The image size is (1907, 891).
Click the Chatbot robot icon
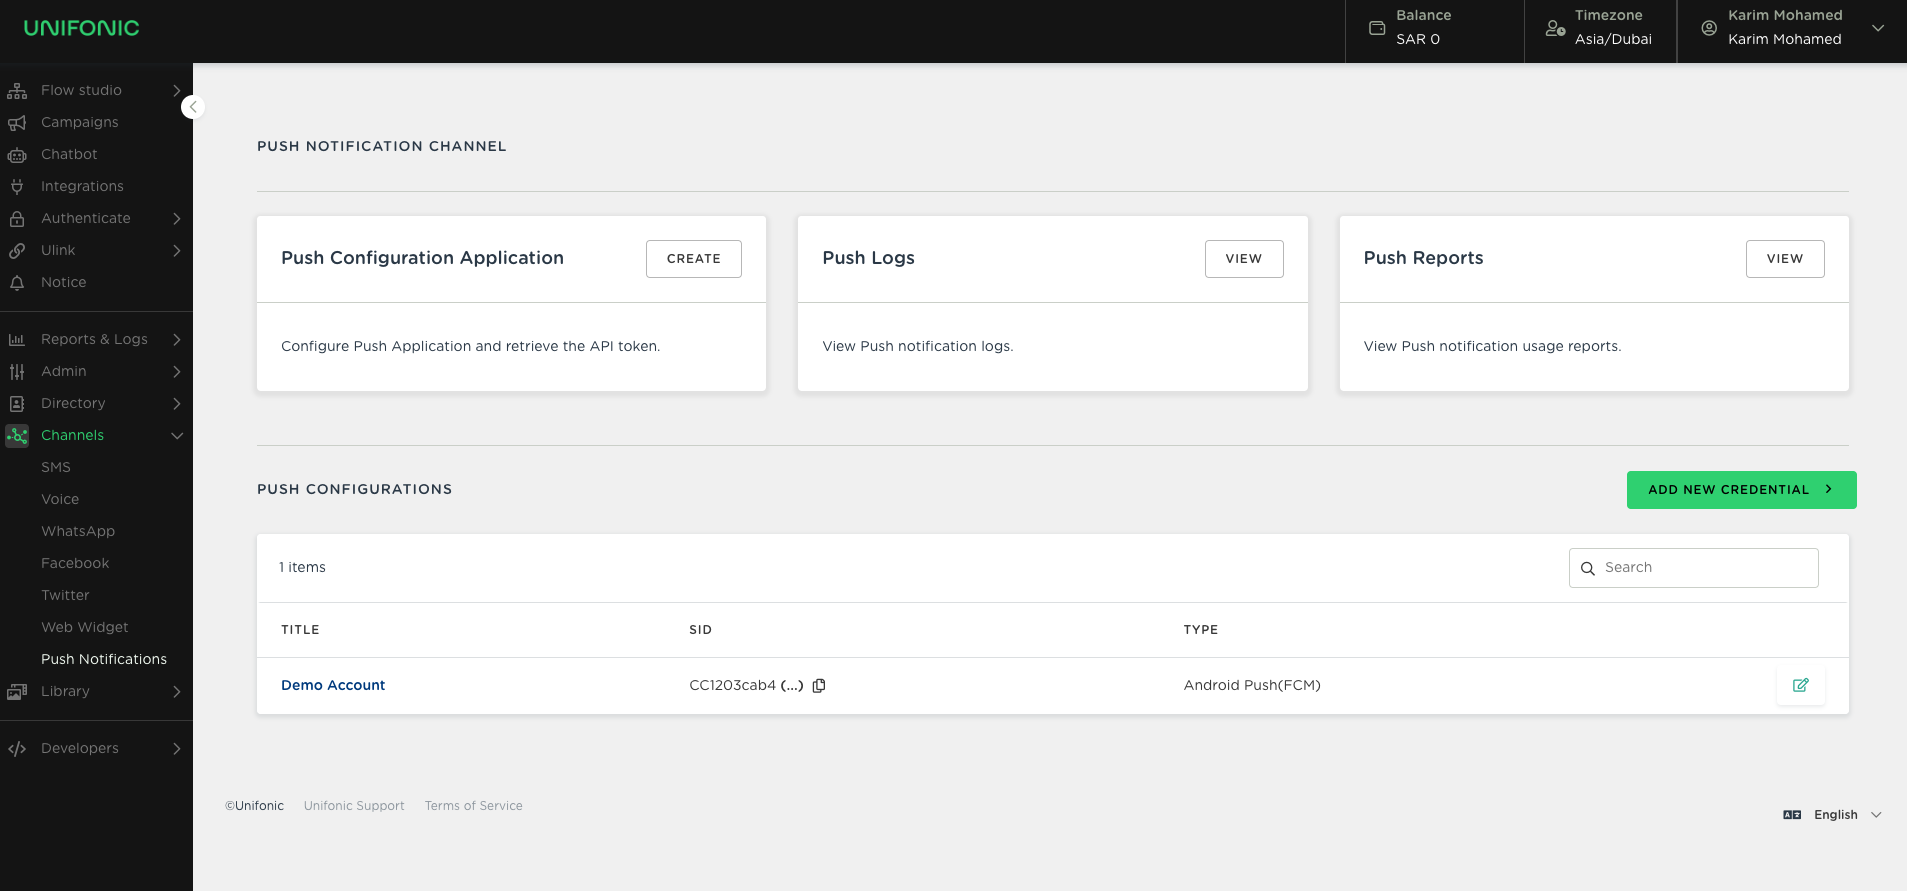click(17, 155)
